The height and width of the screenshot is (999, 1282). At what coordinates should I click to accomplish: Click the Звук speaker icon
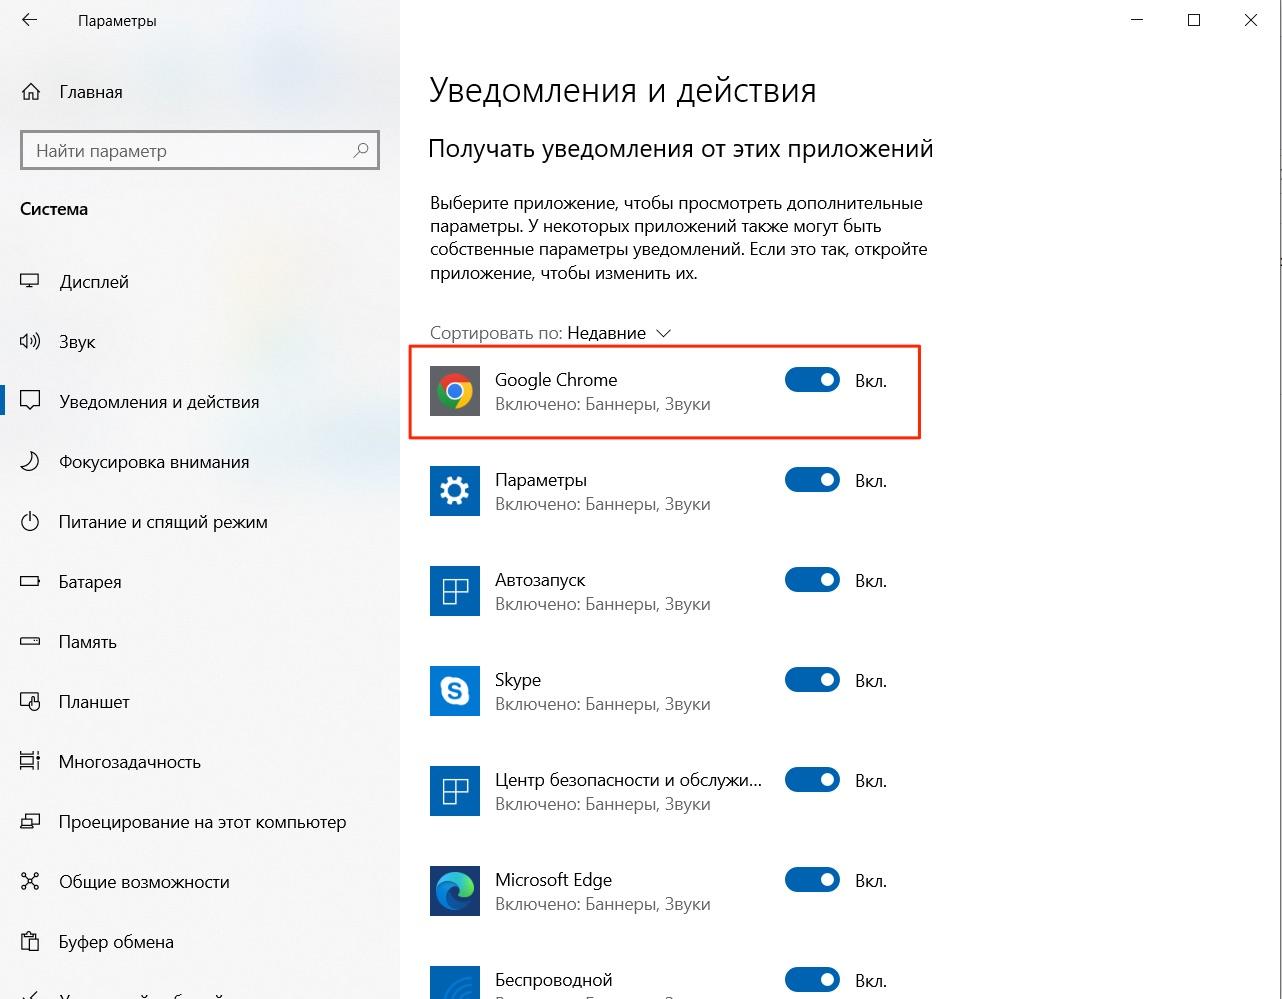pyautogui.click(x=30, y=342)
